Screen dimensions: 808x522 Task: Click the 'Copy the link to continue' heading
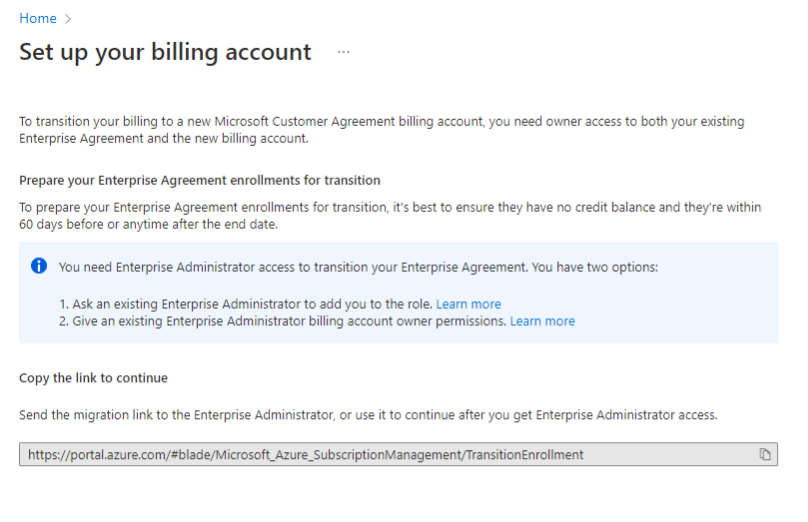pyautogui.click(x=93, y=378)
